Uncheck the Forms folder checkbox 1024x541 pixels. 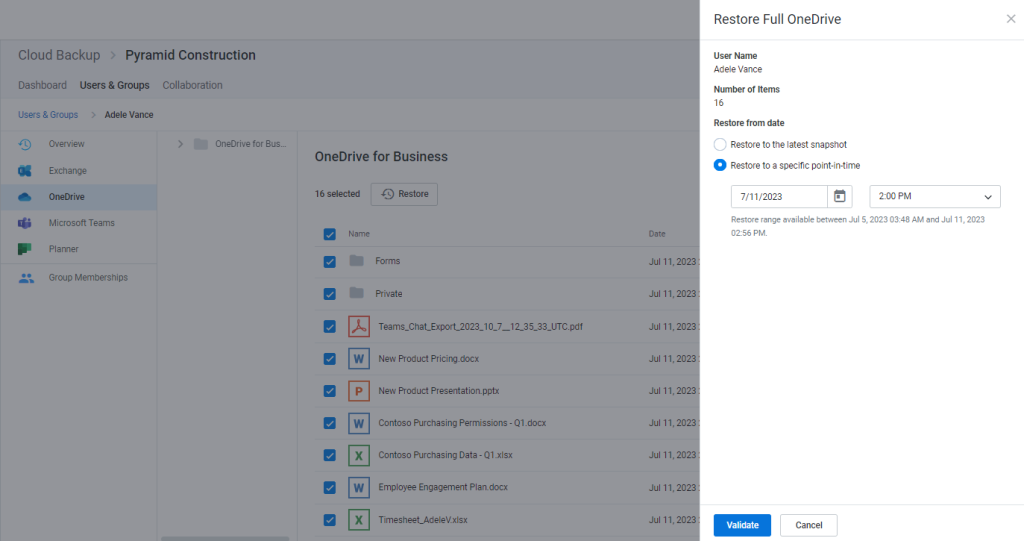[330, 261]
